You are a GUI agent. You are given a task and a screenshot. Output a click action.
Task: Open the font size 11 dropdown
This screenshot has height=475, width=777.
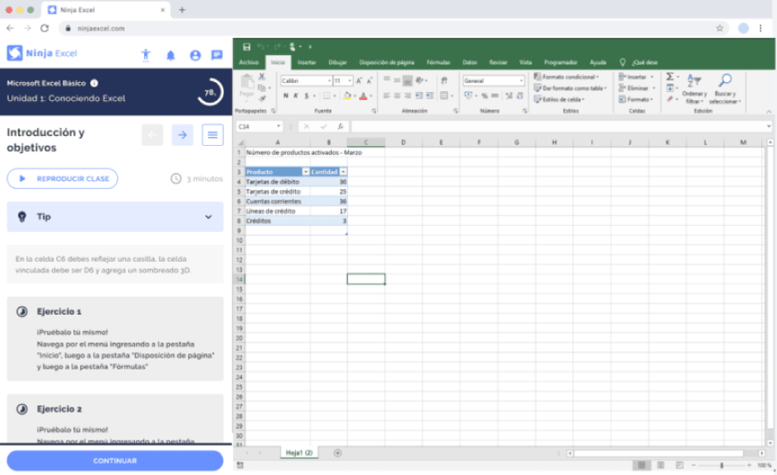pyautogui.click(x=349, y=80)
